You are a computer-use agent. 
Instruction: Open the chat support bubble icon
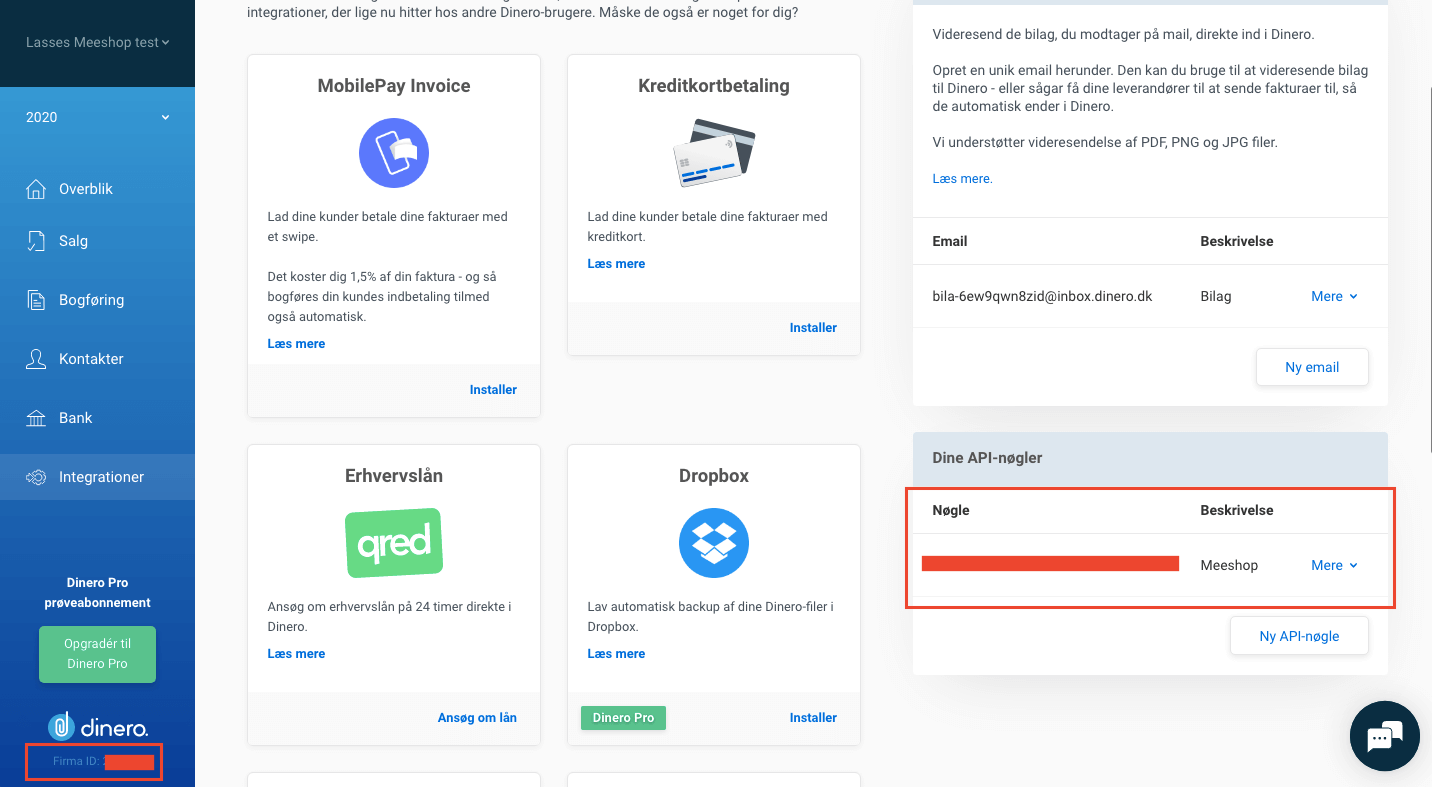(1384, 736)
